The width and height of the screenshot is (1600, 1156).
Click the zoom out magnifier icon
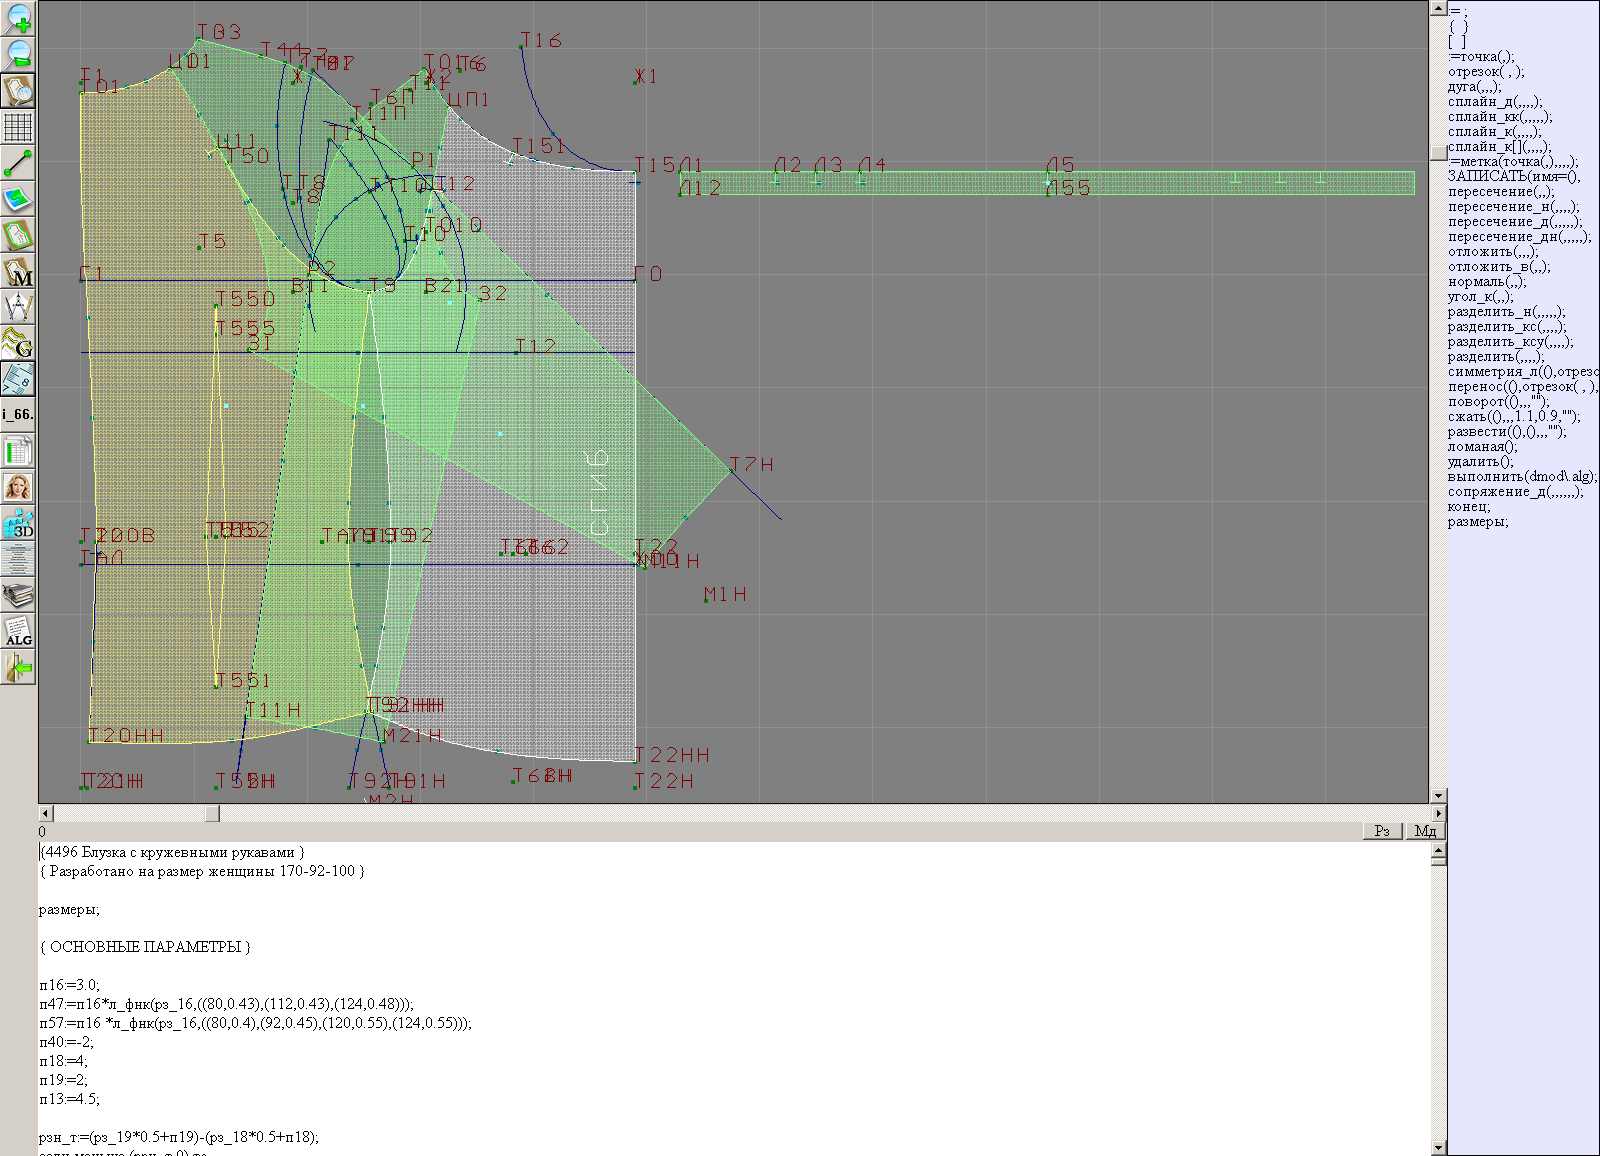point(18,53)
